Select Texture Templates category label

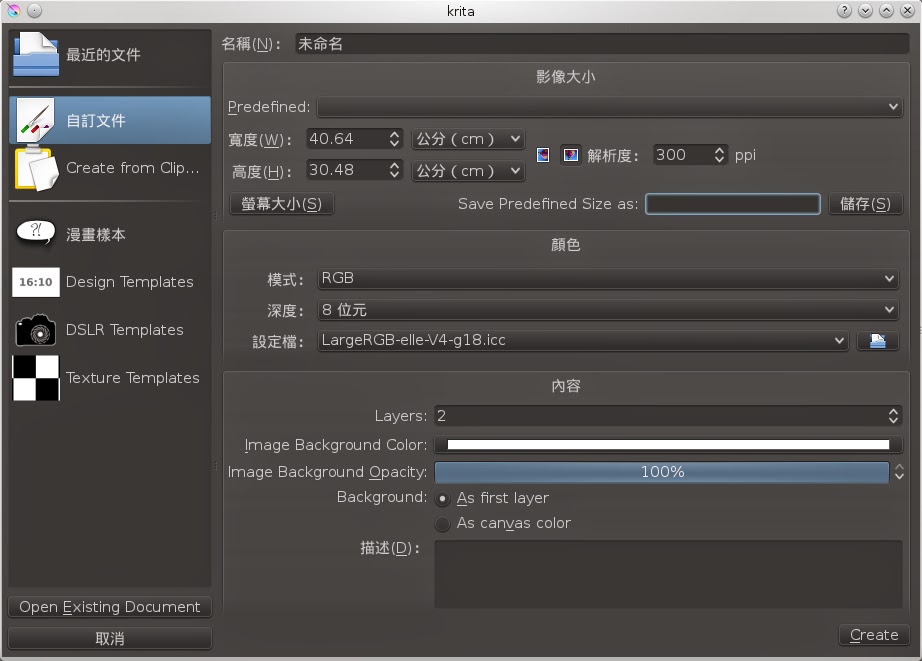click(x=133, y=378)
